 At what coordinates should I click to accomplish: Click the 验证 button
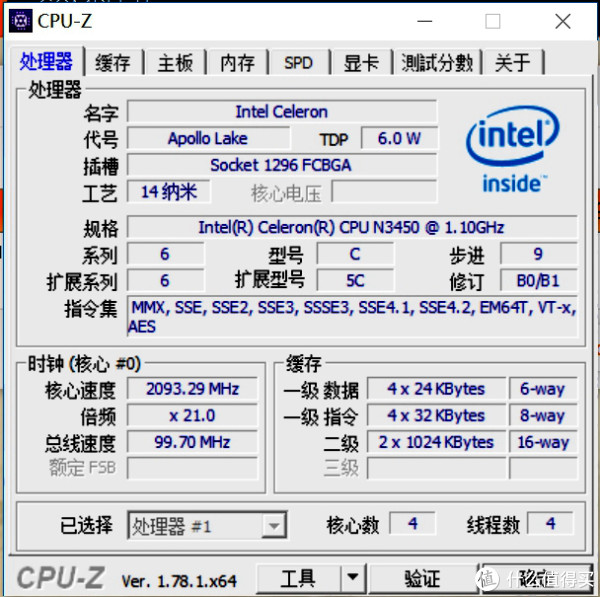coord(422,577)
